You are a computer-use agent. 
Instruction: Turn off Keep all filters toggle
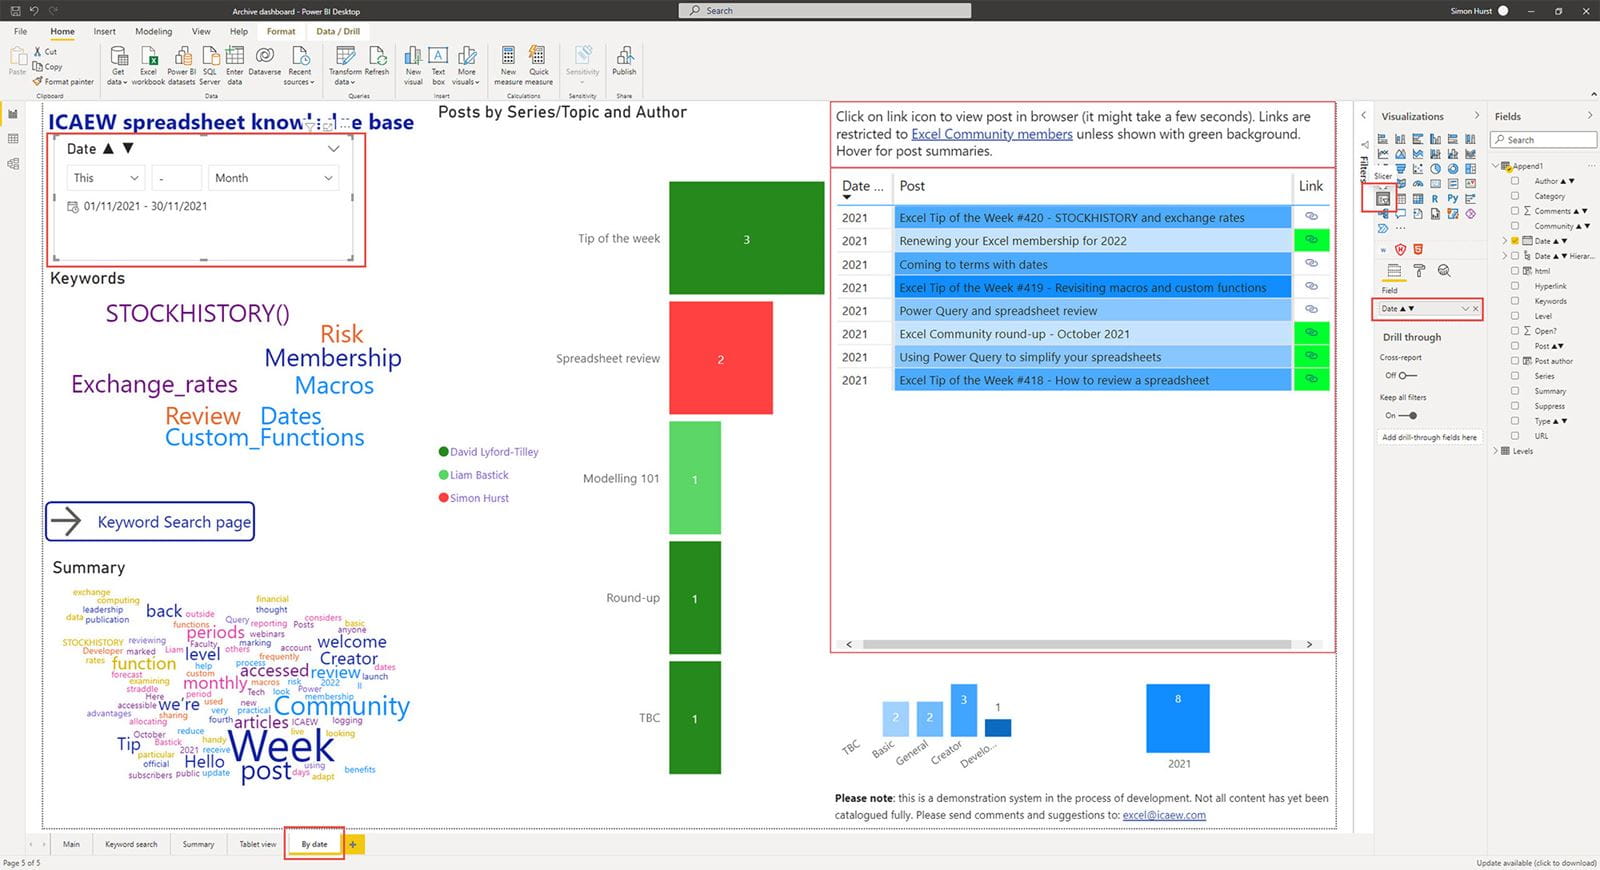coord(1407,416)
